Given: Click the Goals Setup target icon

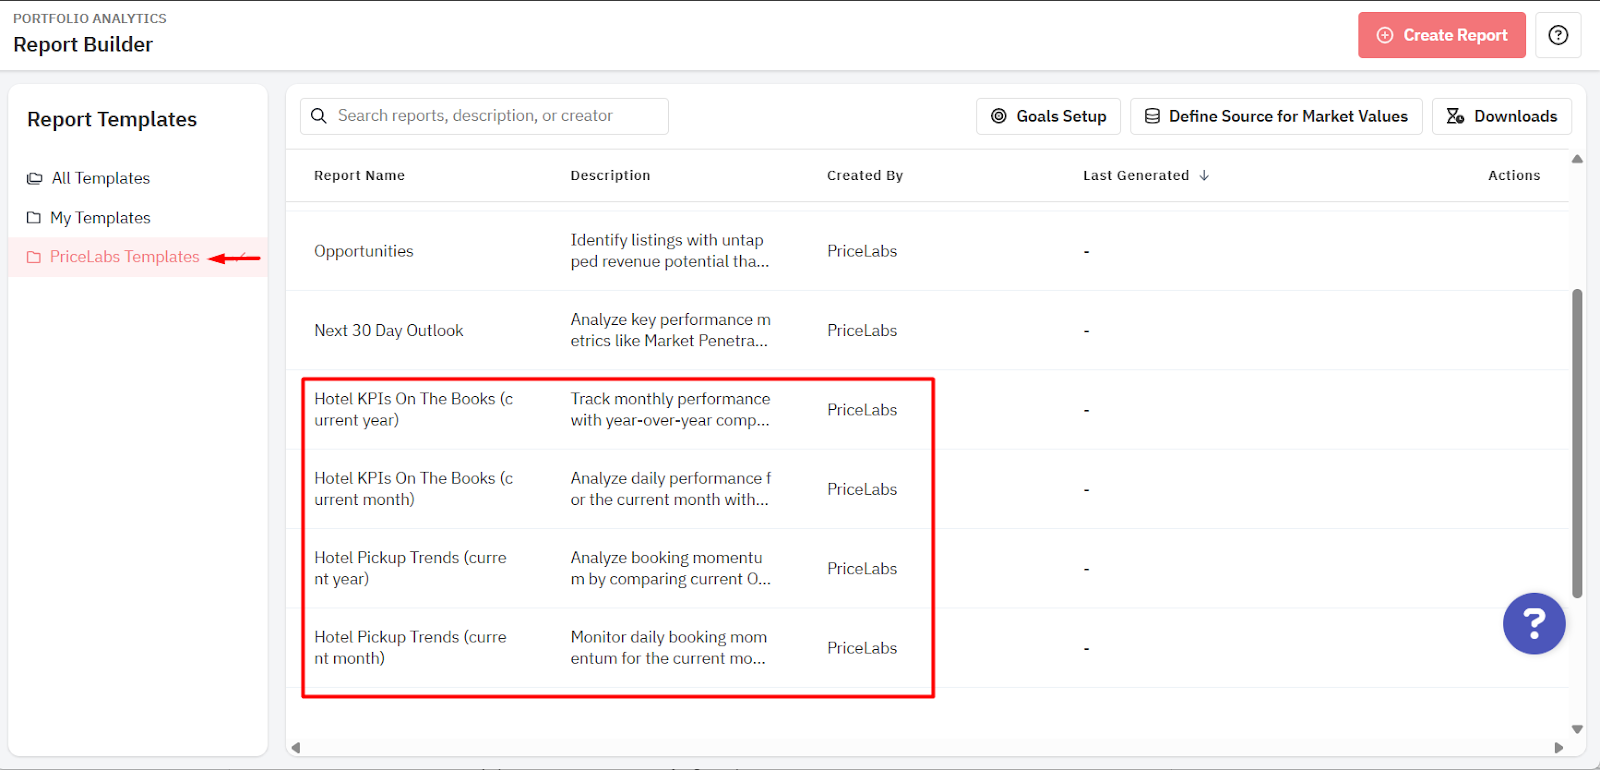Looking at the screenshot, I should click(998, 116).
